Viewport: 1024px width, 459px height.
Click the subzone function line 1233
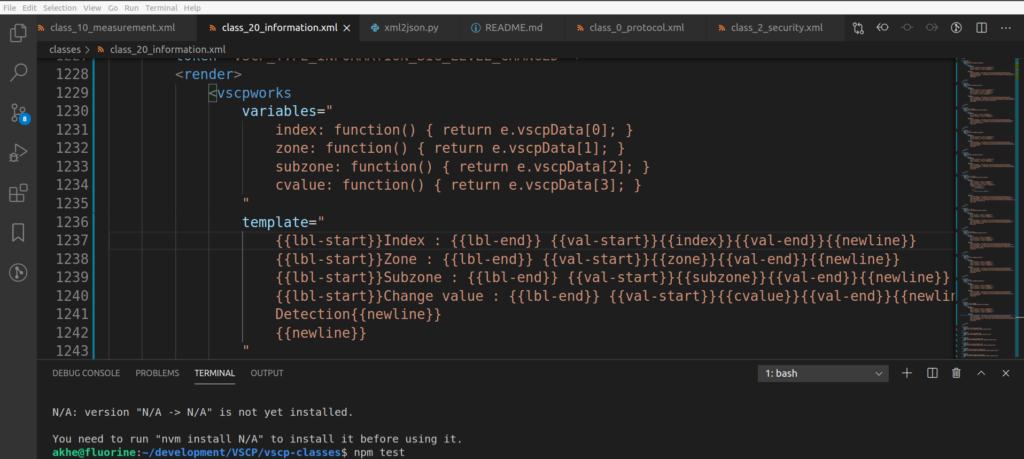click(462, 166)
